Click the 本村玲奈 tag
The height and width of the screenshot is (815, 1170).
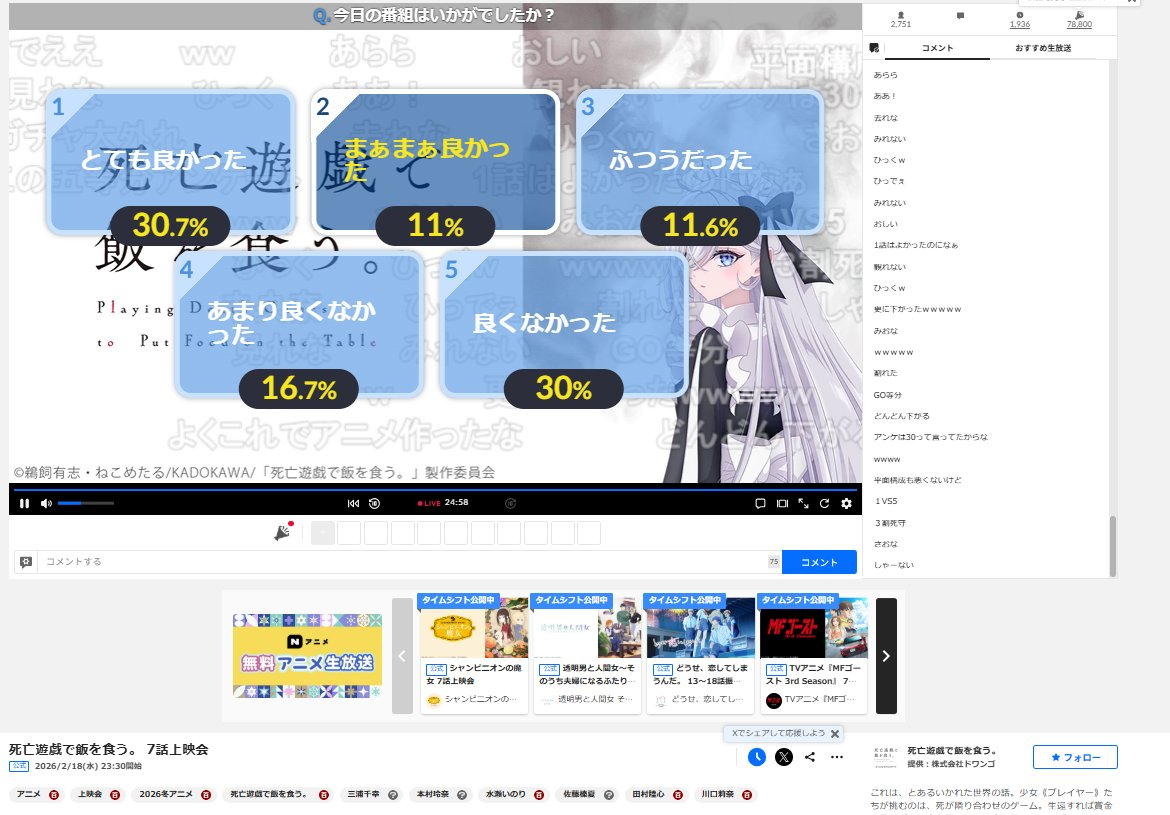(x=433, y=794)
